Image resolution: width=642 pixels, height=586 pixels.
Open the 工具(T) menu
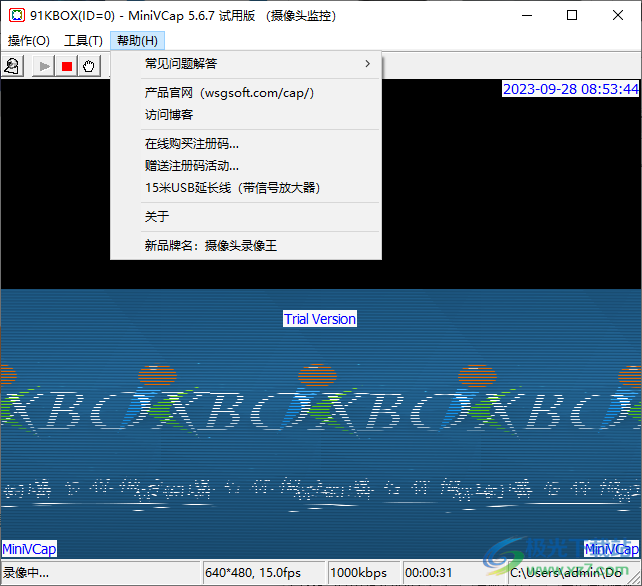point(84,41)
